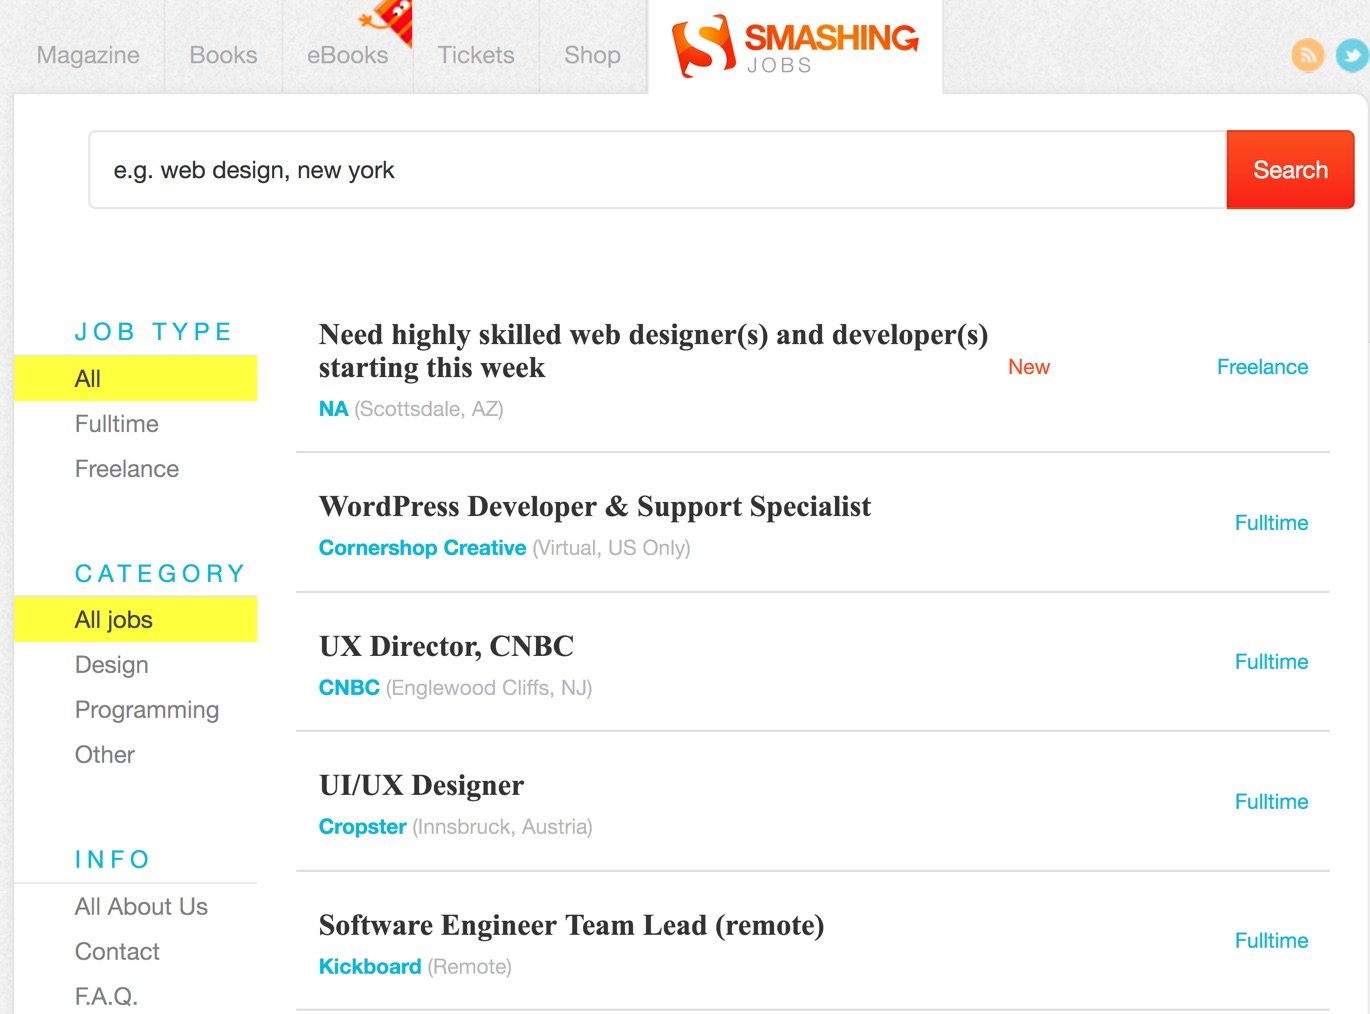
Task: Go to the Magazine tab
Action: pos(88,55)
